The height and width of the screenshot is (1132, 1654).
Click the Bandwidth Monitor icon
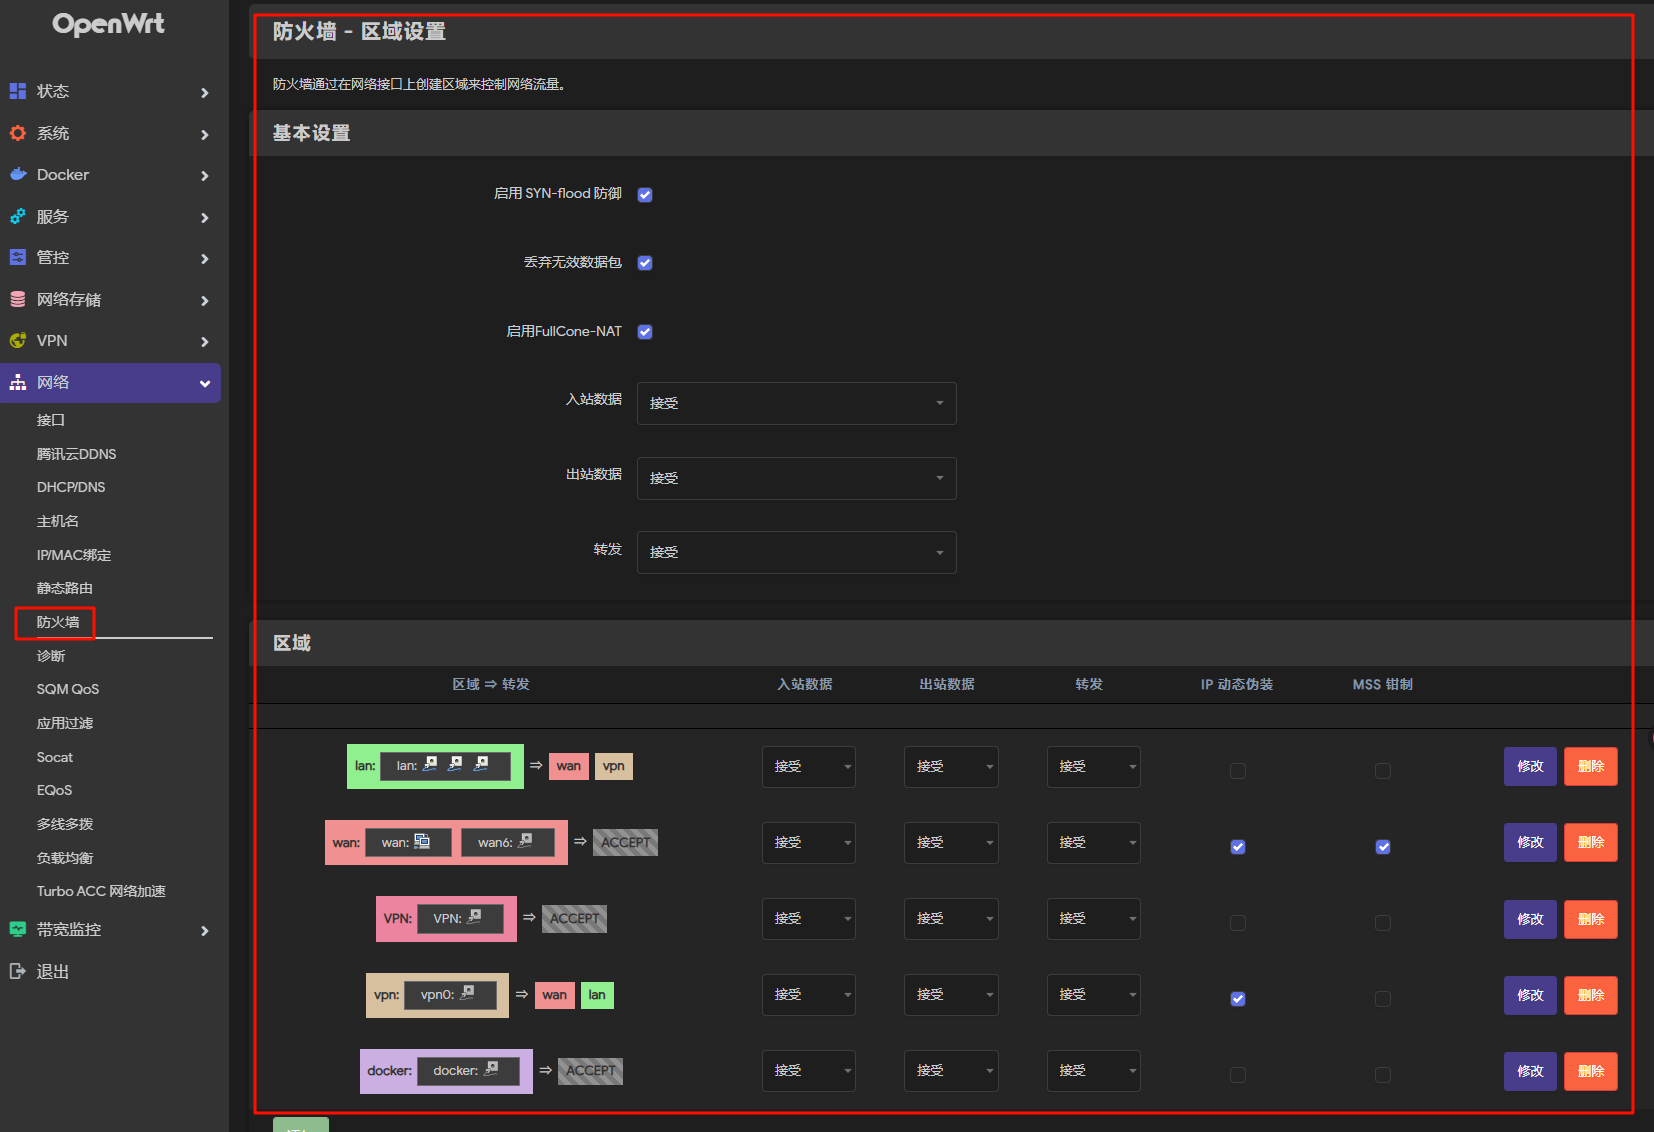(18, 929)
